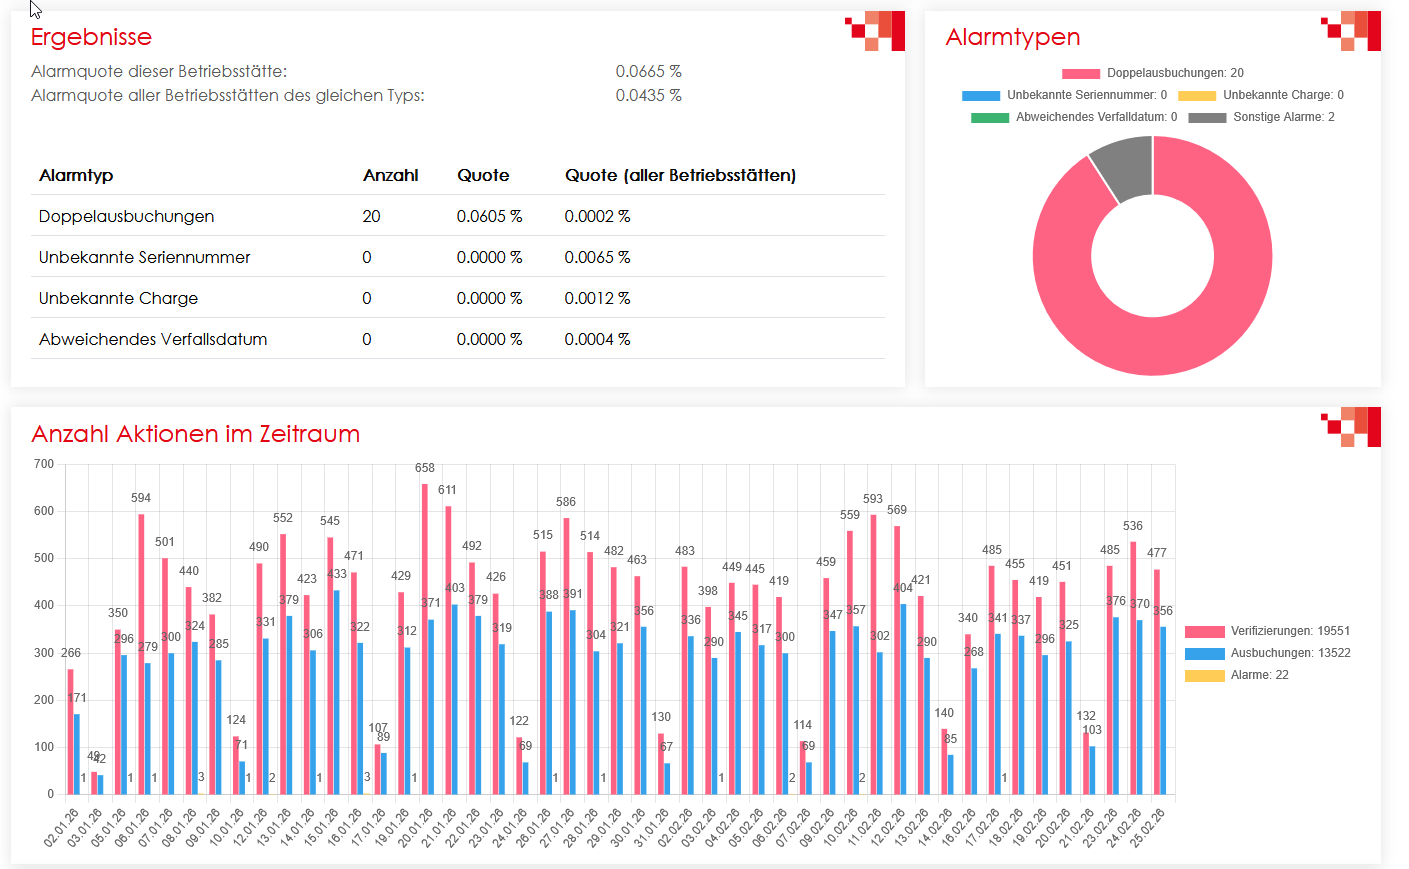The width and height of the screenshot is (1409, 869).
Task: Hide Unbekannte Charge series via legend
Action: coord(1261,95)
